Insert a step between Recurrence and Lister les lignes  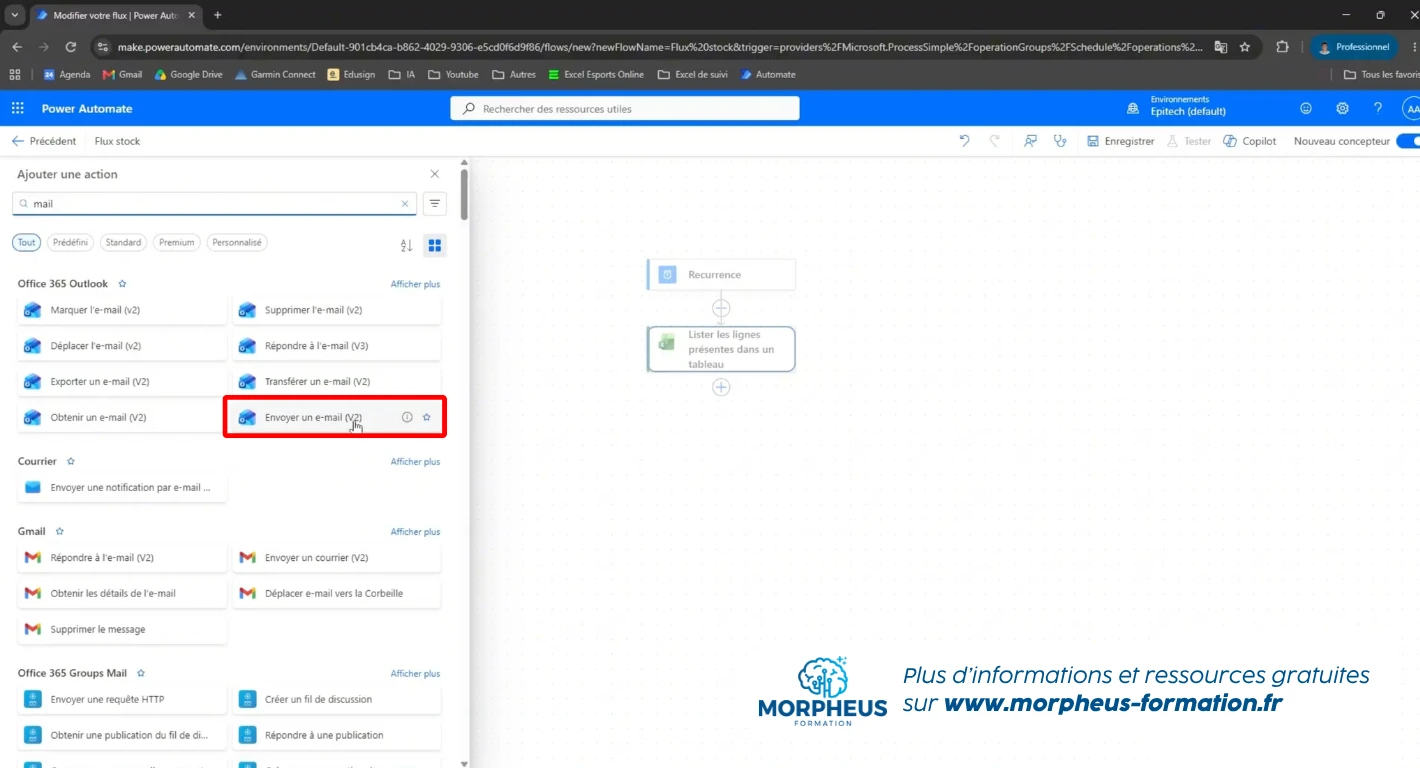721,308
